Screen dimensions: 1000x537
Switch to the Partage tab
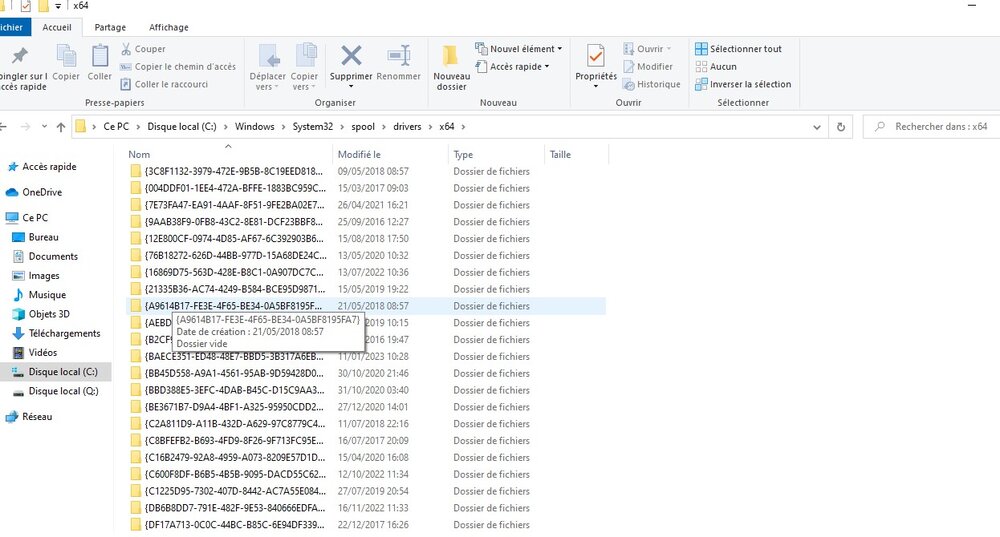(110, 27)
